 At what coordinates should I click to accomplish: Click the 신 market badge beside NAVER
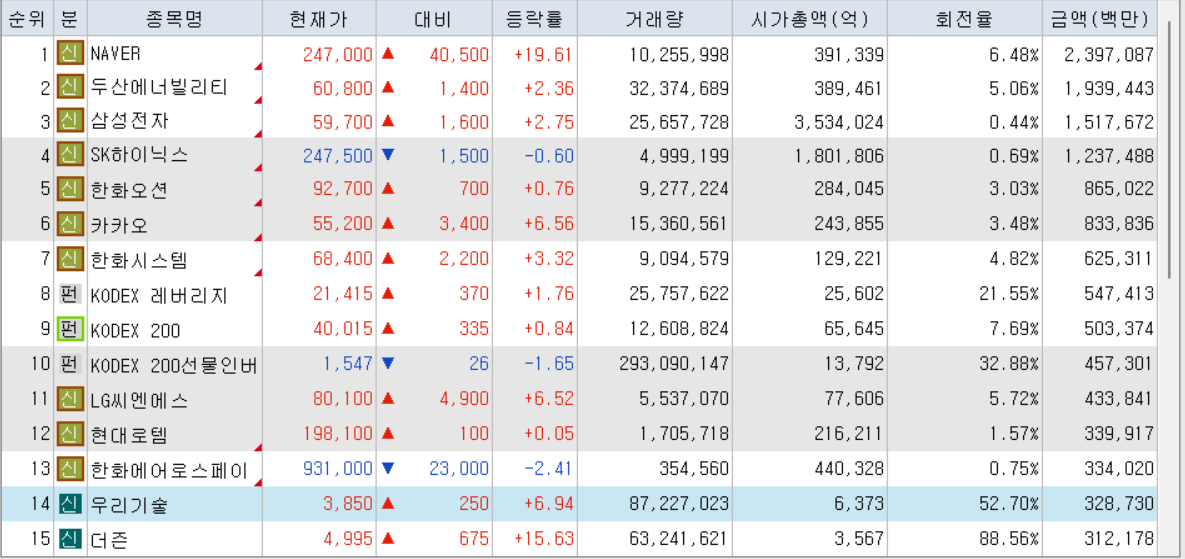(x=70, y=54)
